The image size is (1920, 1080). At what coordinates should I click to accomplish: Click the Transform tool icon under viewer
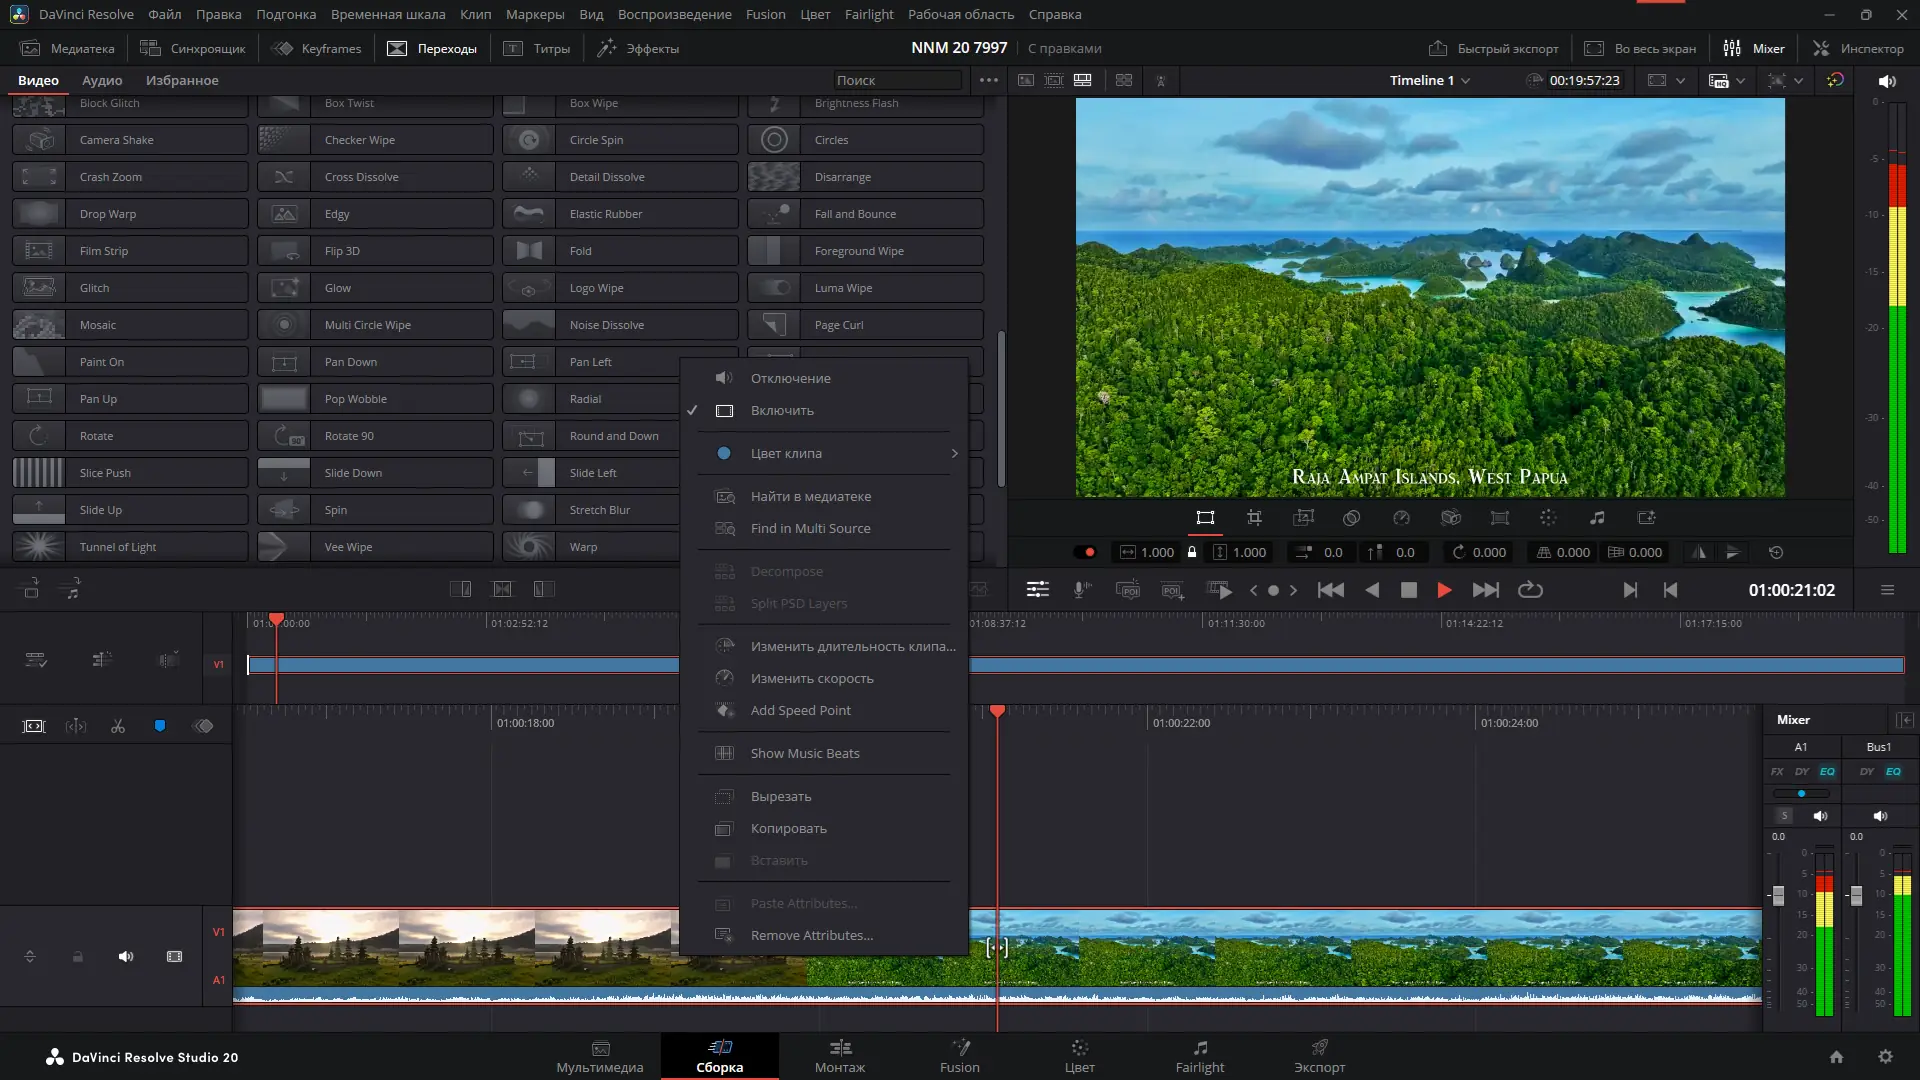click(1205, 518)
